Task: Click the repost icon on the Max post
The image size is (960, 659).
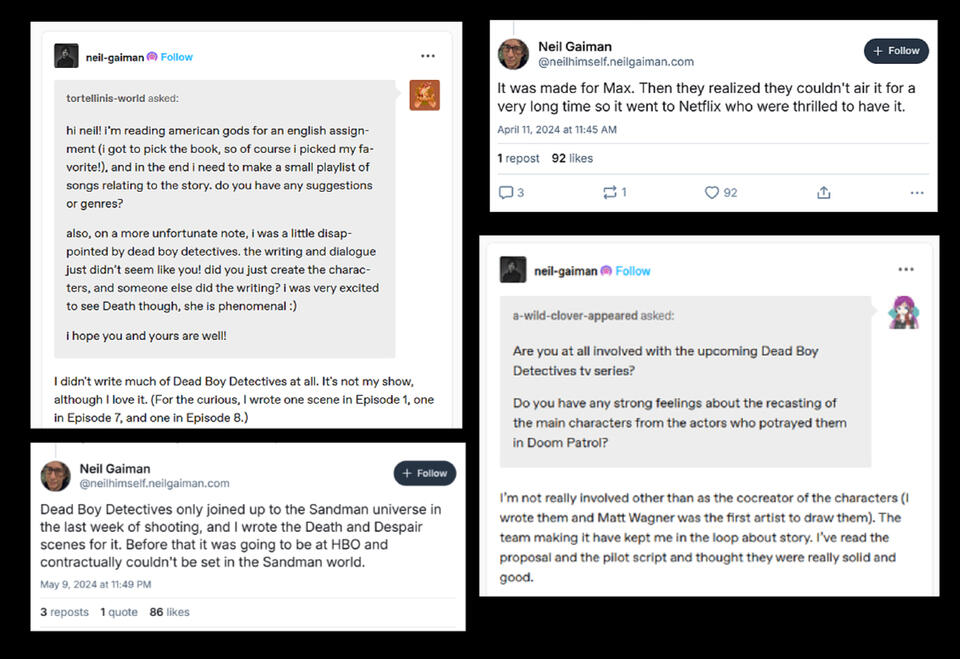Action: [x=609, y=192]
